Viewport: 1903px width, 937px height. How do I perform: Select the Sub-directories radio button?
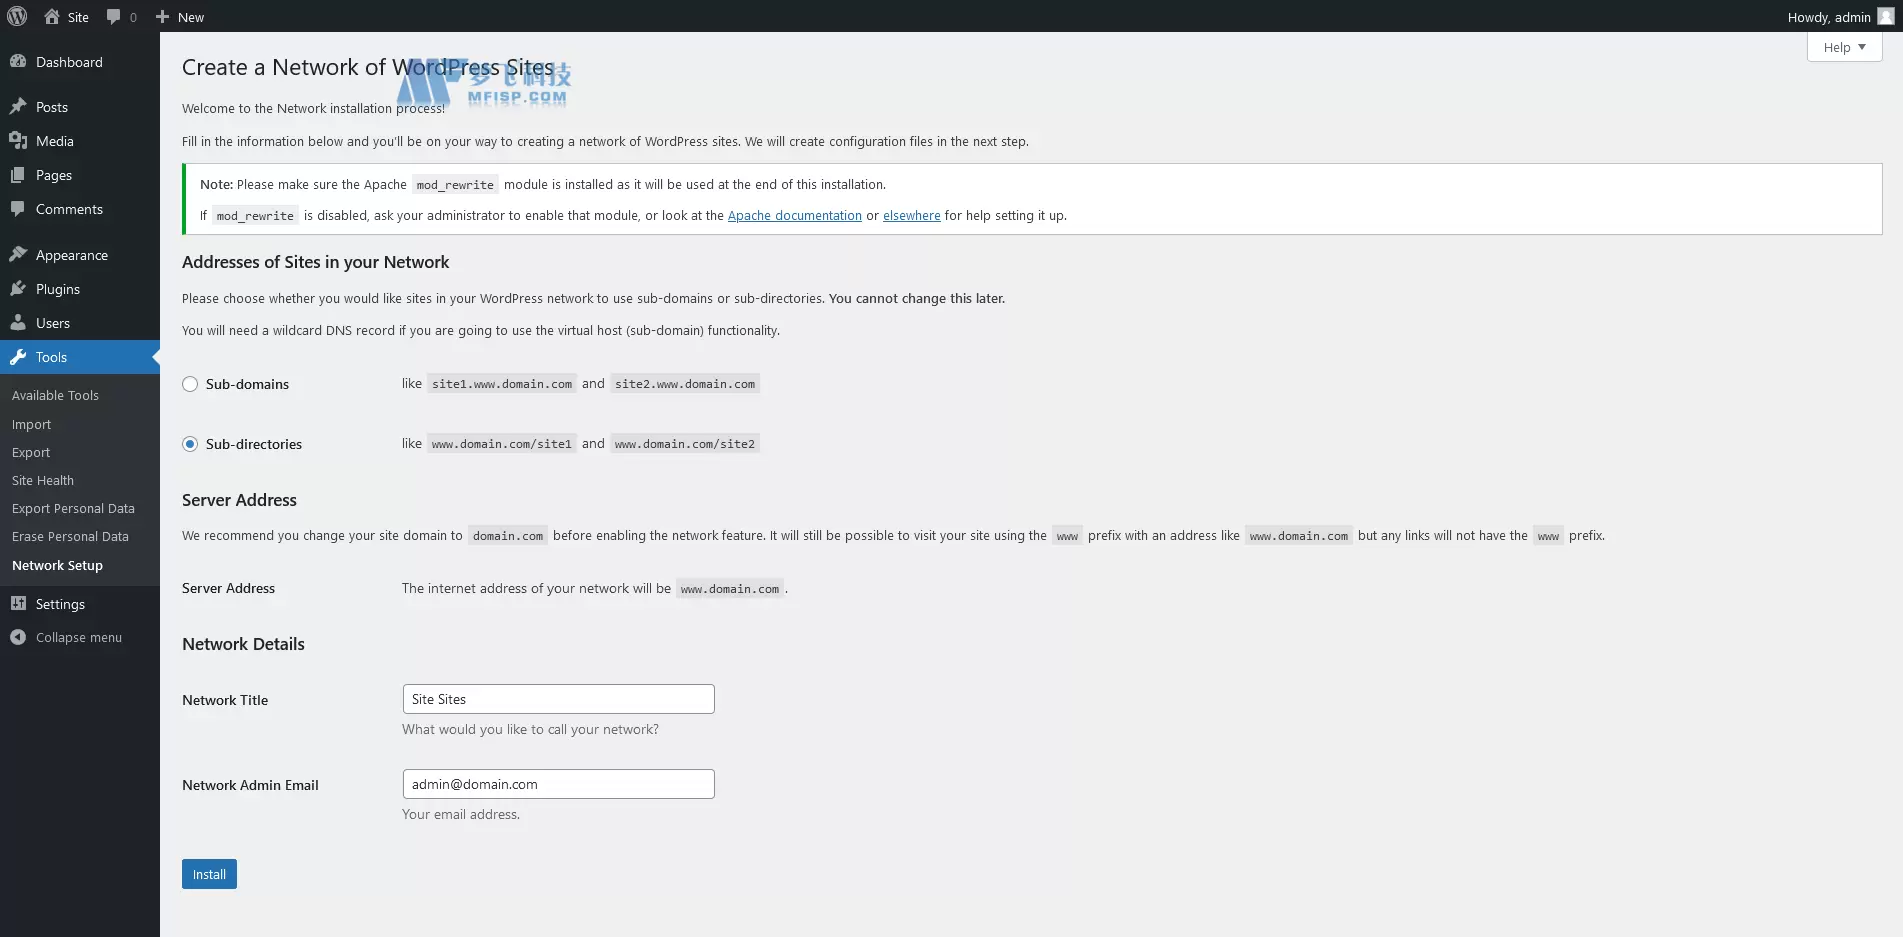point(190,444)
